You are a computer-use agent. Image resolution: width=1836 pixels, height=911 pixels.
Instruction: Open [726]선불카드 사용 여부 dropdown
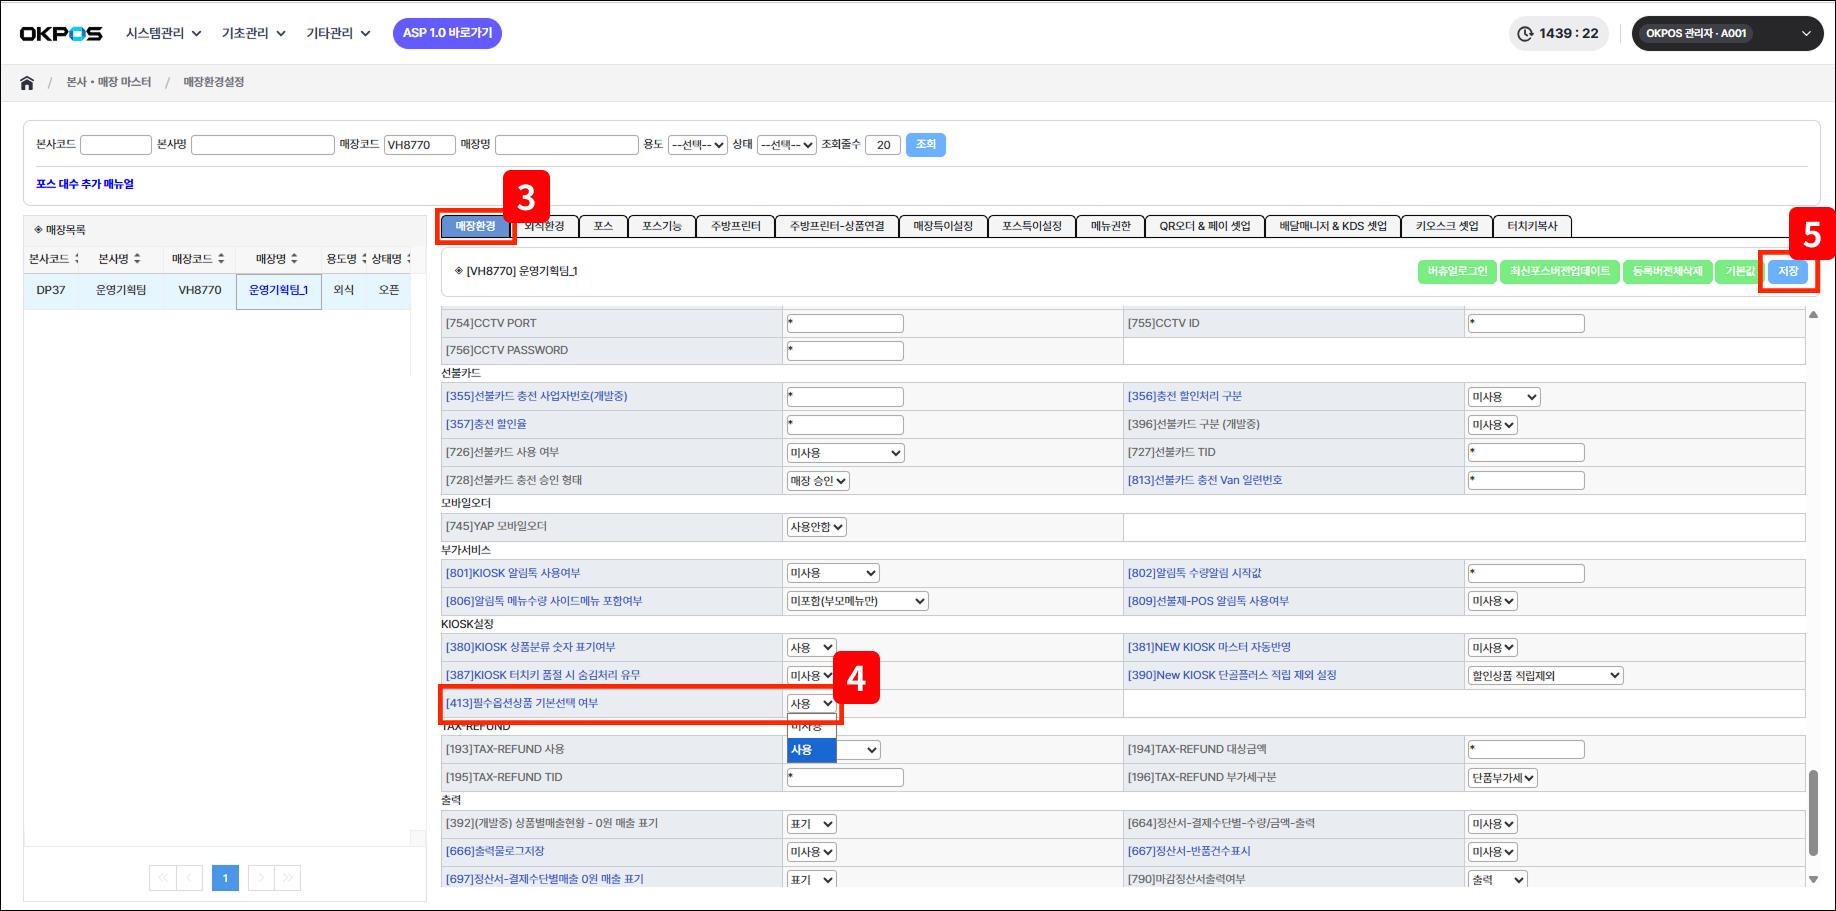click(845, 453)
